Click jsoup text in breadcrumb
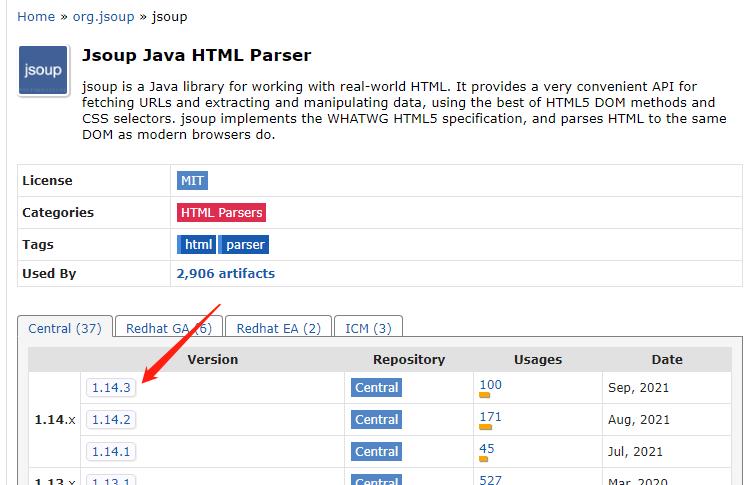 tap(170, 17)
